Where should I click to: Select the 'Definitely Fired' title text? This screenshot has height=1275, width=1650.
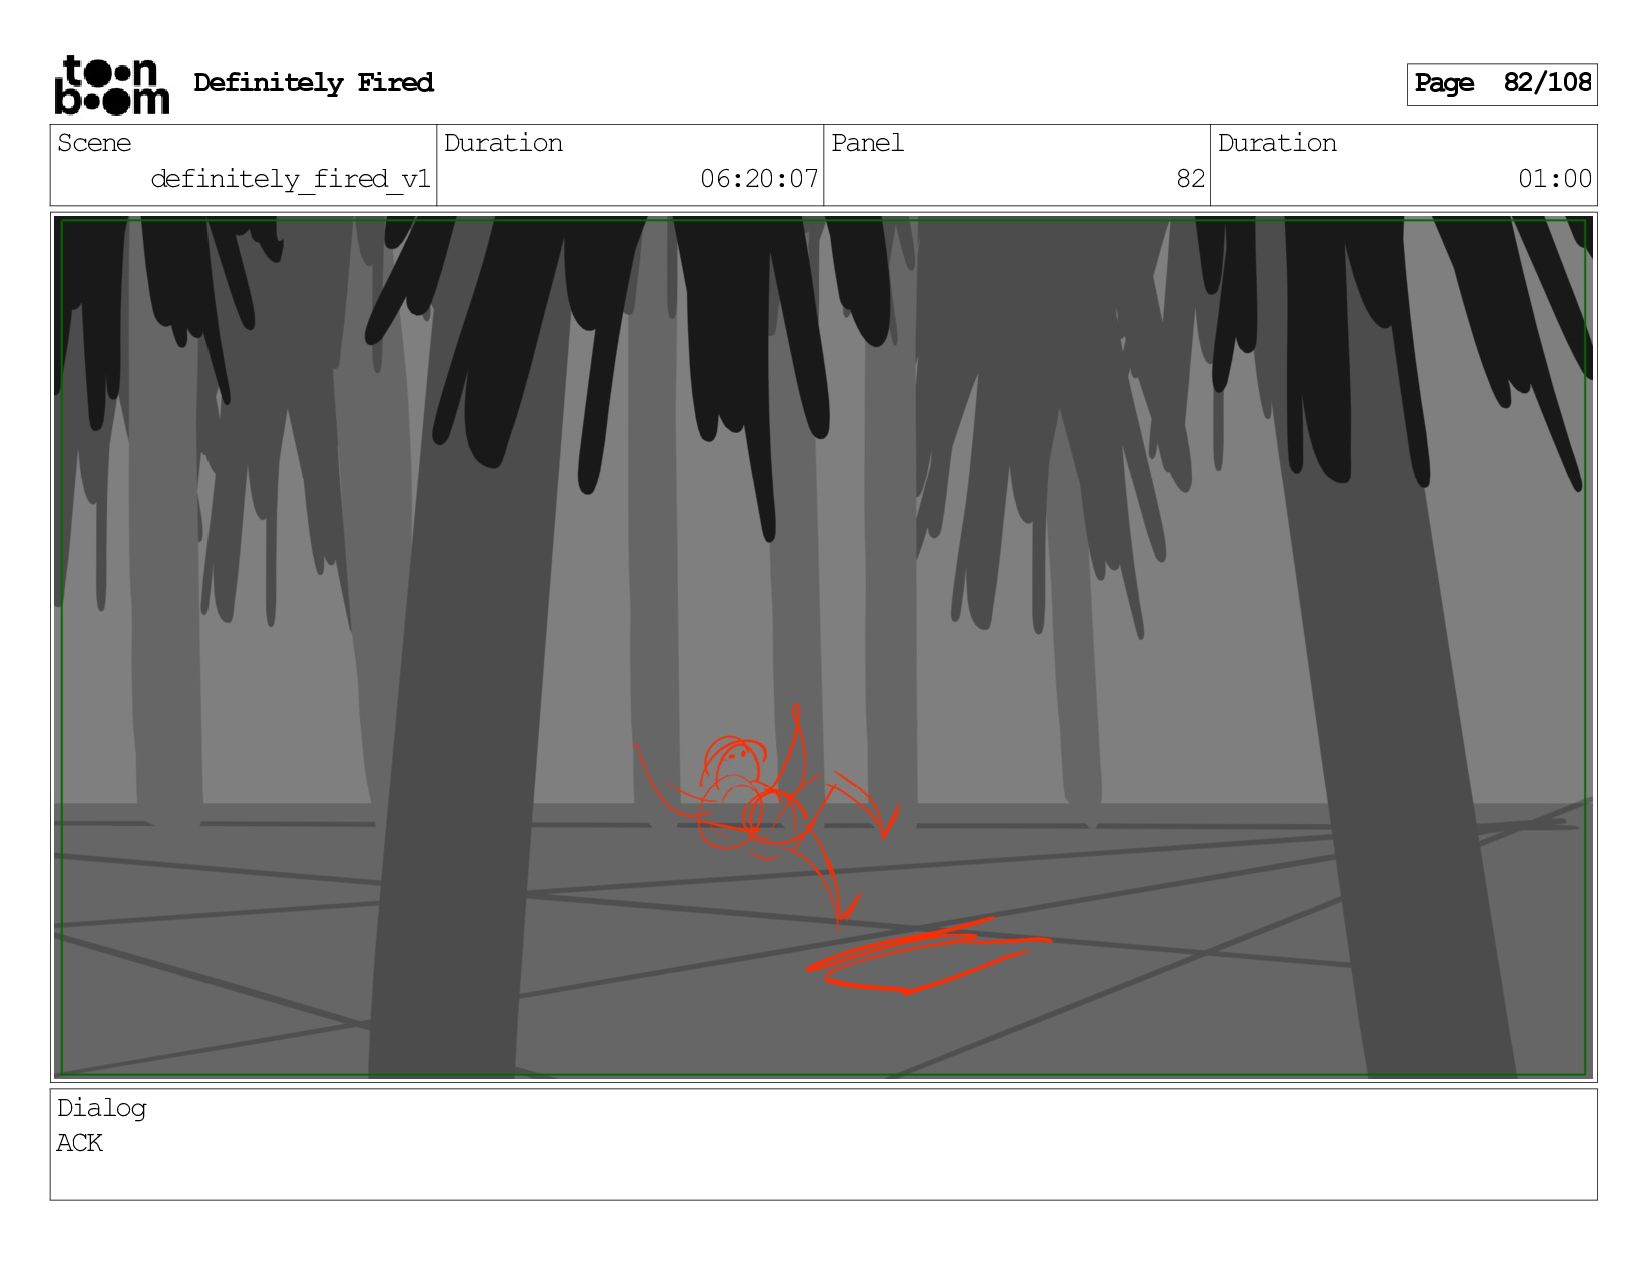tap(313, 83)
